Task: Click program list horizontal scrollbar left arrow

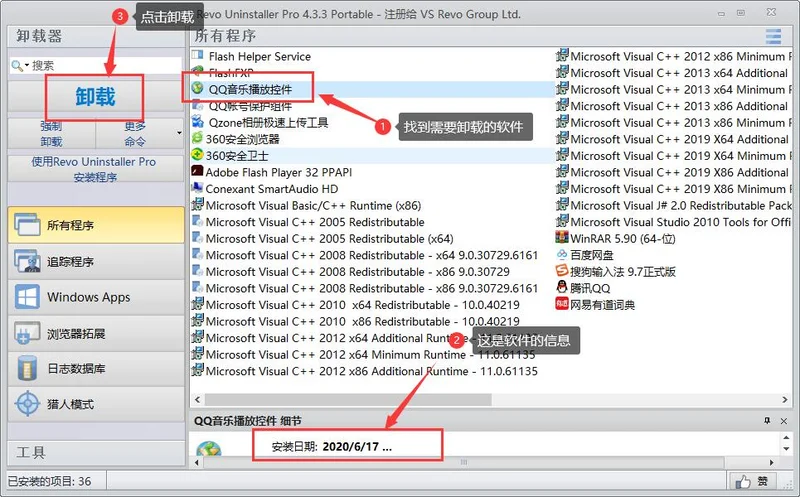Action: [197, 400]
